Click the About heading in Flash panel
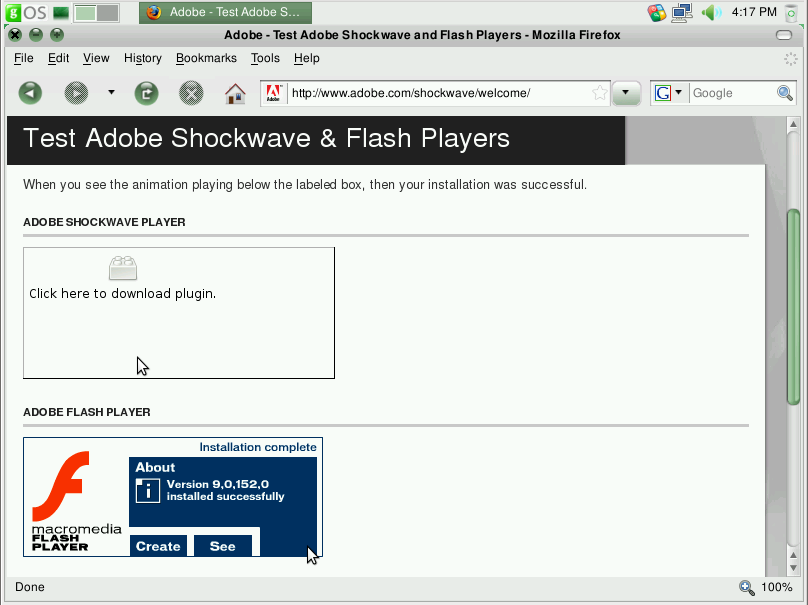The image size is (808, 605). tap(155, 467)
